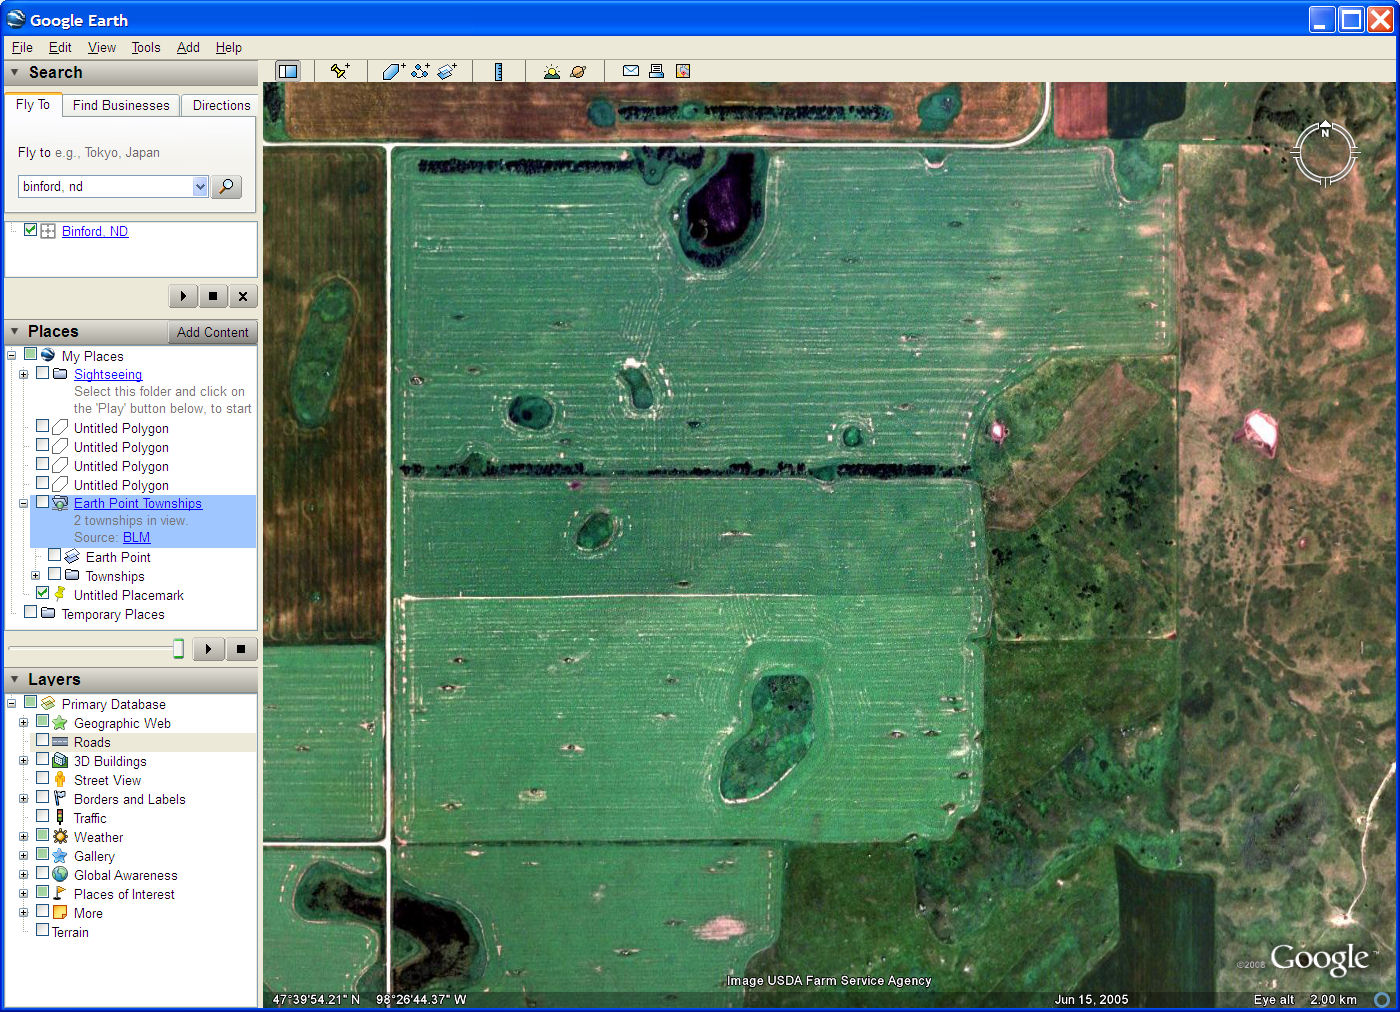The height and width of the screenshot is (1012, 1400).
Task: Enable the Terrain layer checkbox
Action: click(42, 930)
